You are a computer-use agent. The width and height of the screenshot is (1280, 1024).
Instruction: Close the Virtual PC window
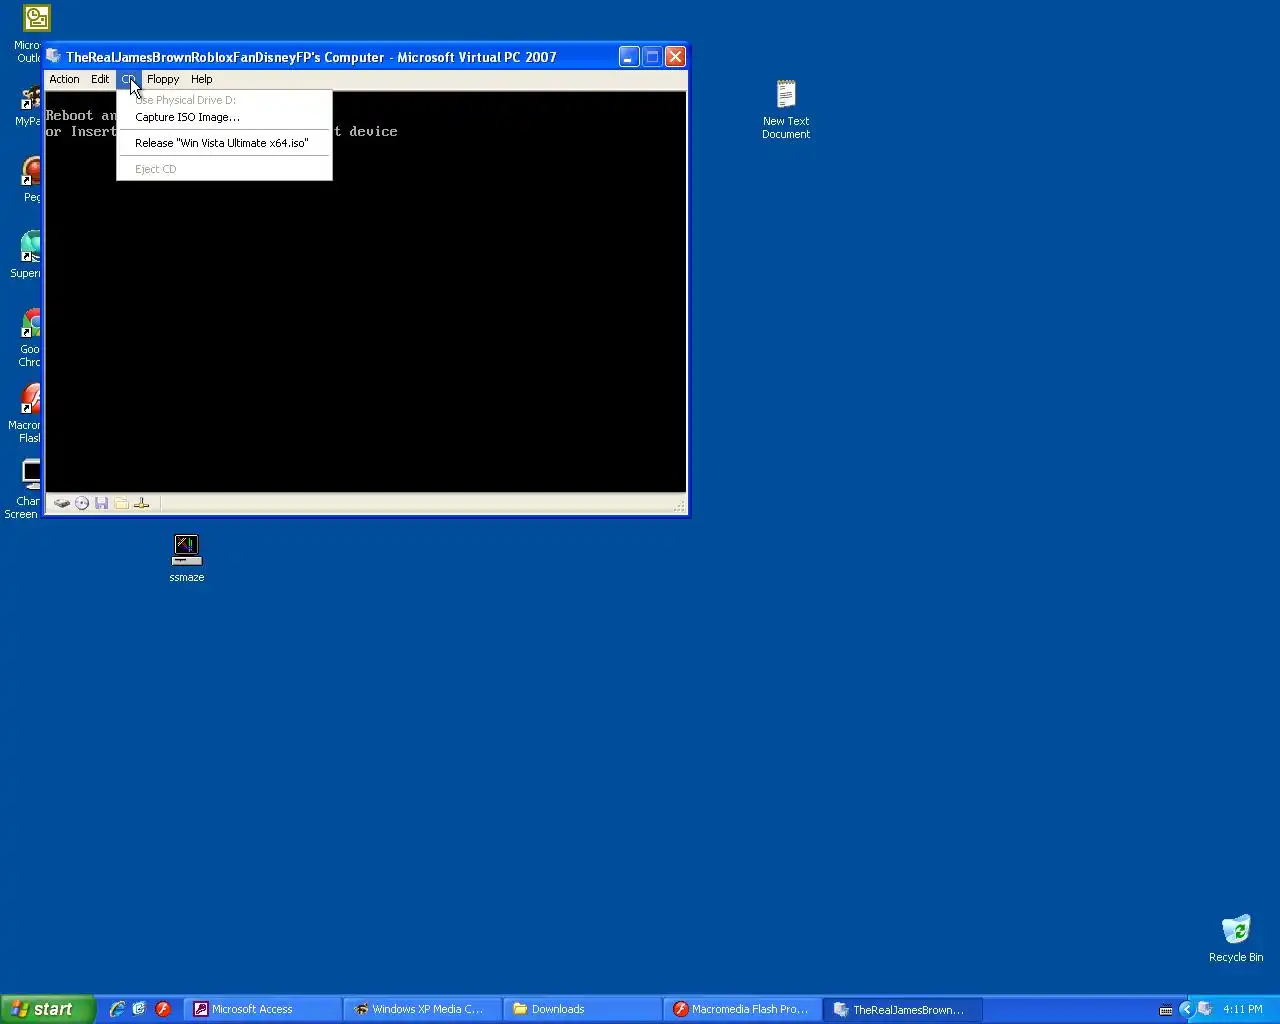[676, 57]
